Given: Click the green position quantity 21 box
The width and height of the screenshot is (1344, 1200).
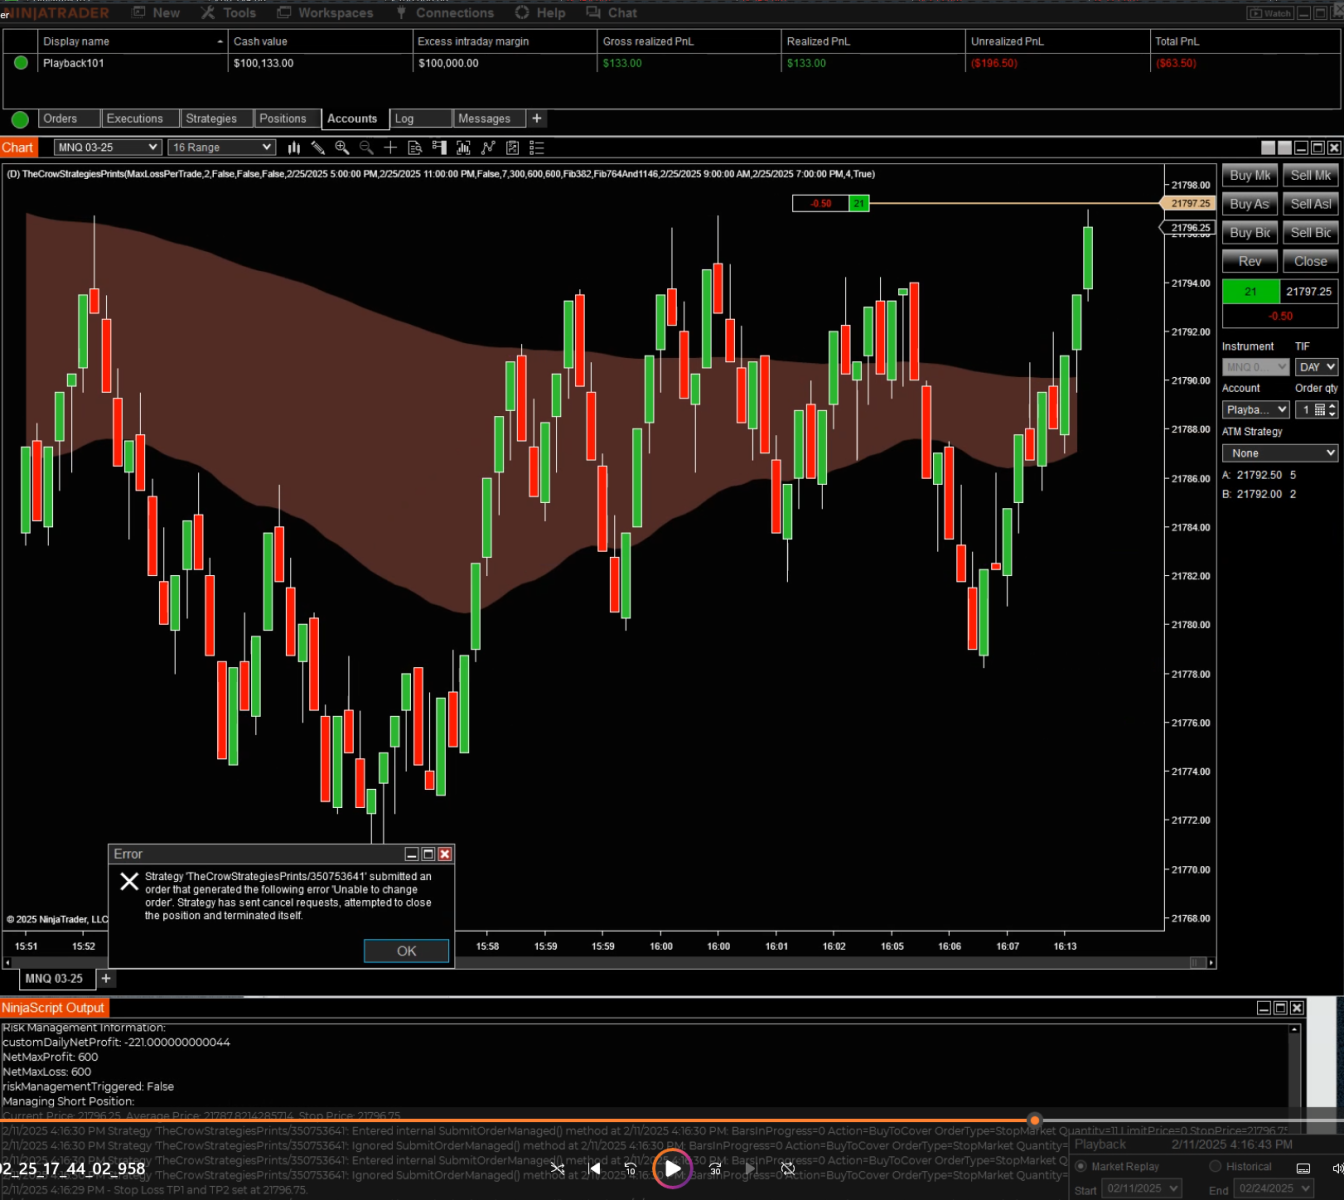Looking at the screenshot, I should pos(1251,292).
